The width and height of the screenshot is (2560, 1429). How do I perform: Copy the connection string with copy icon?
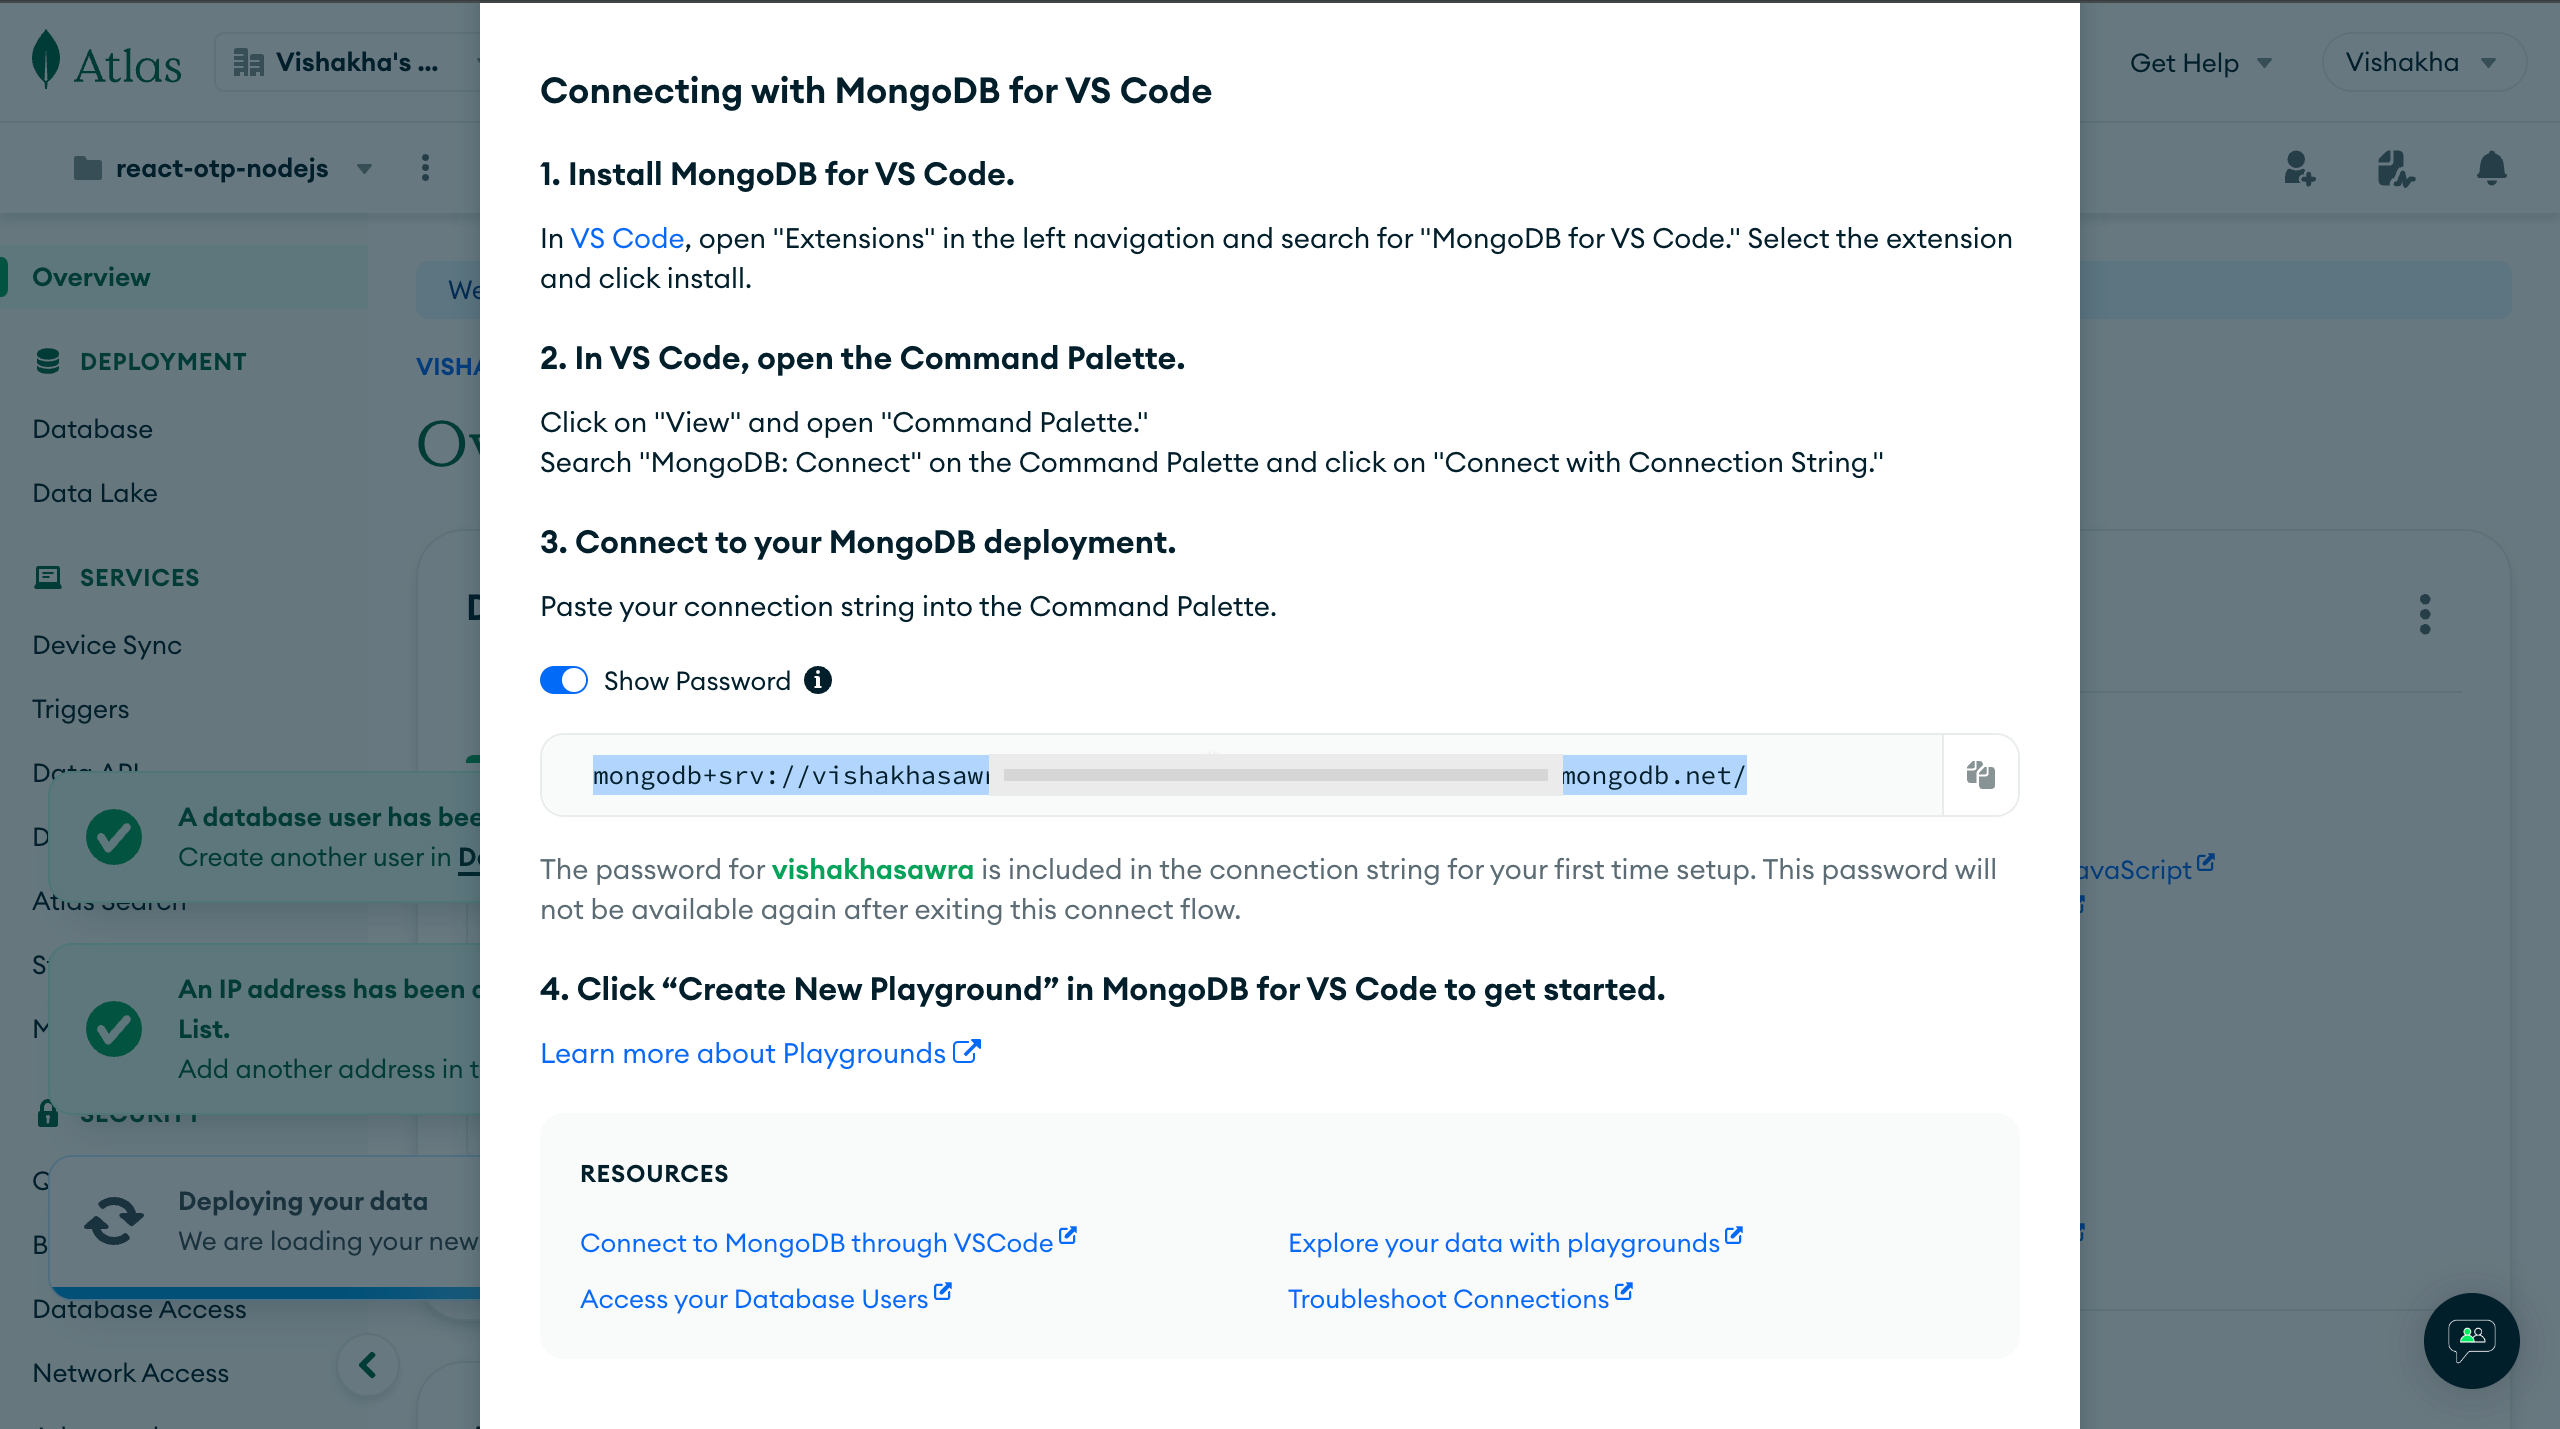(1980, 775)
